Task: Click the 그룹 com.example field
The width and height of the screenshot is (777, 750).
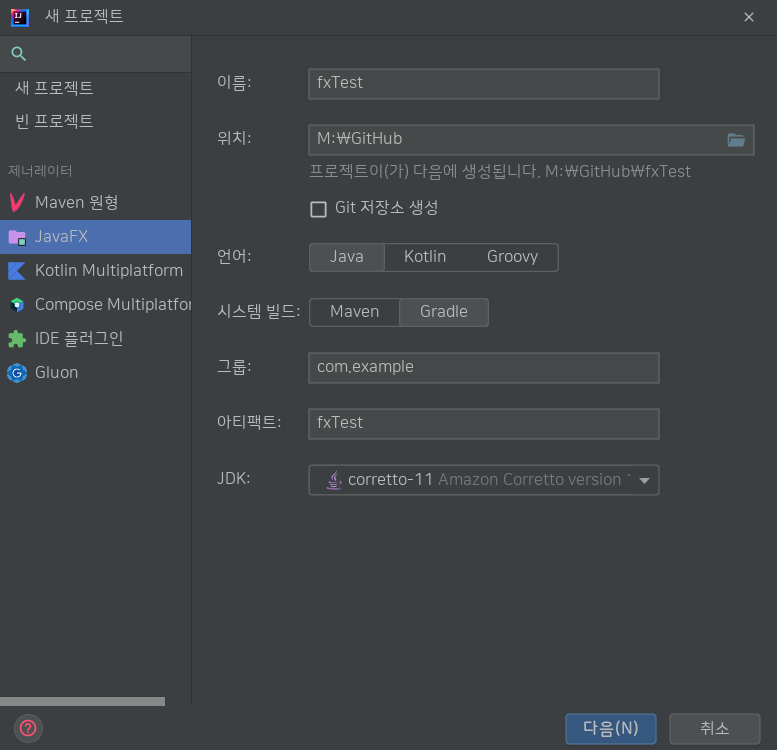Action: 484,368
